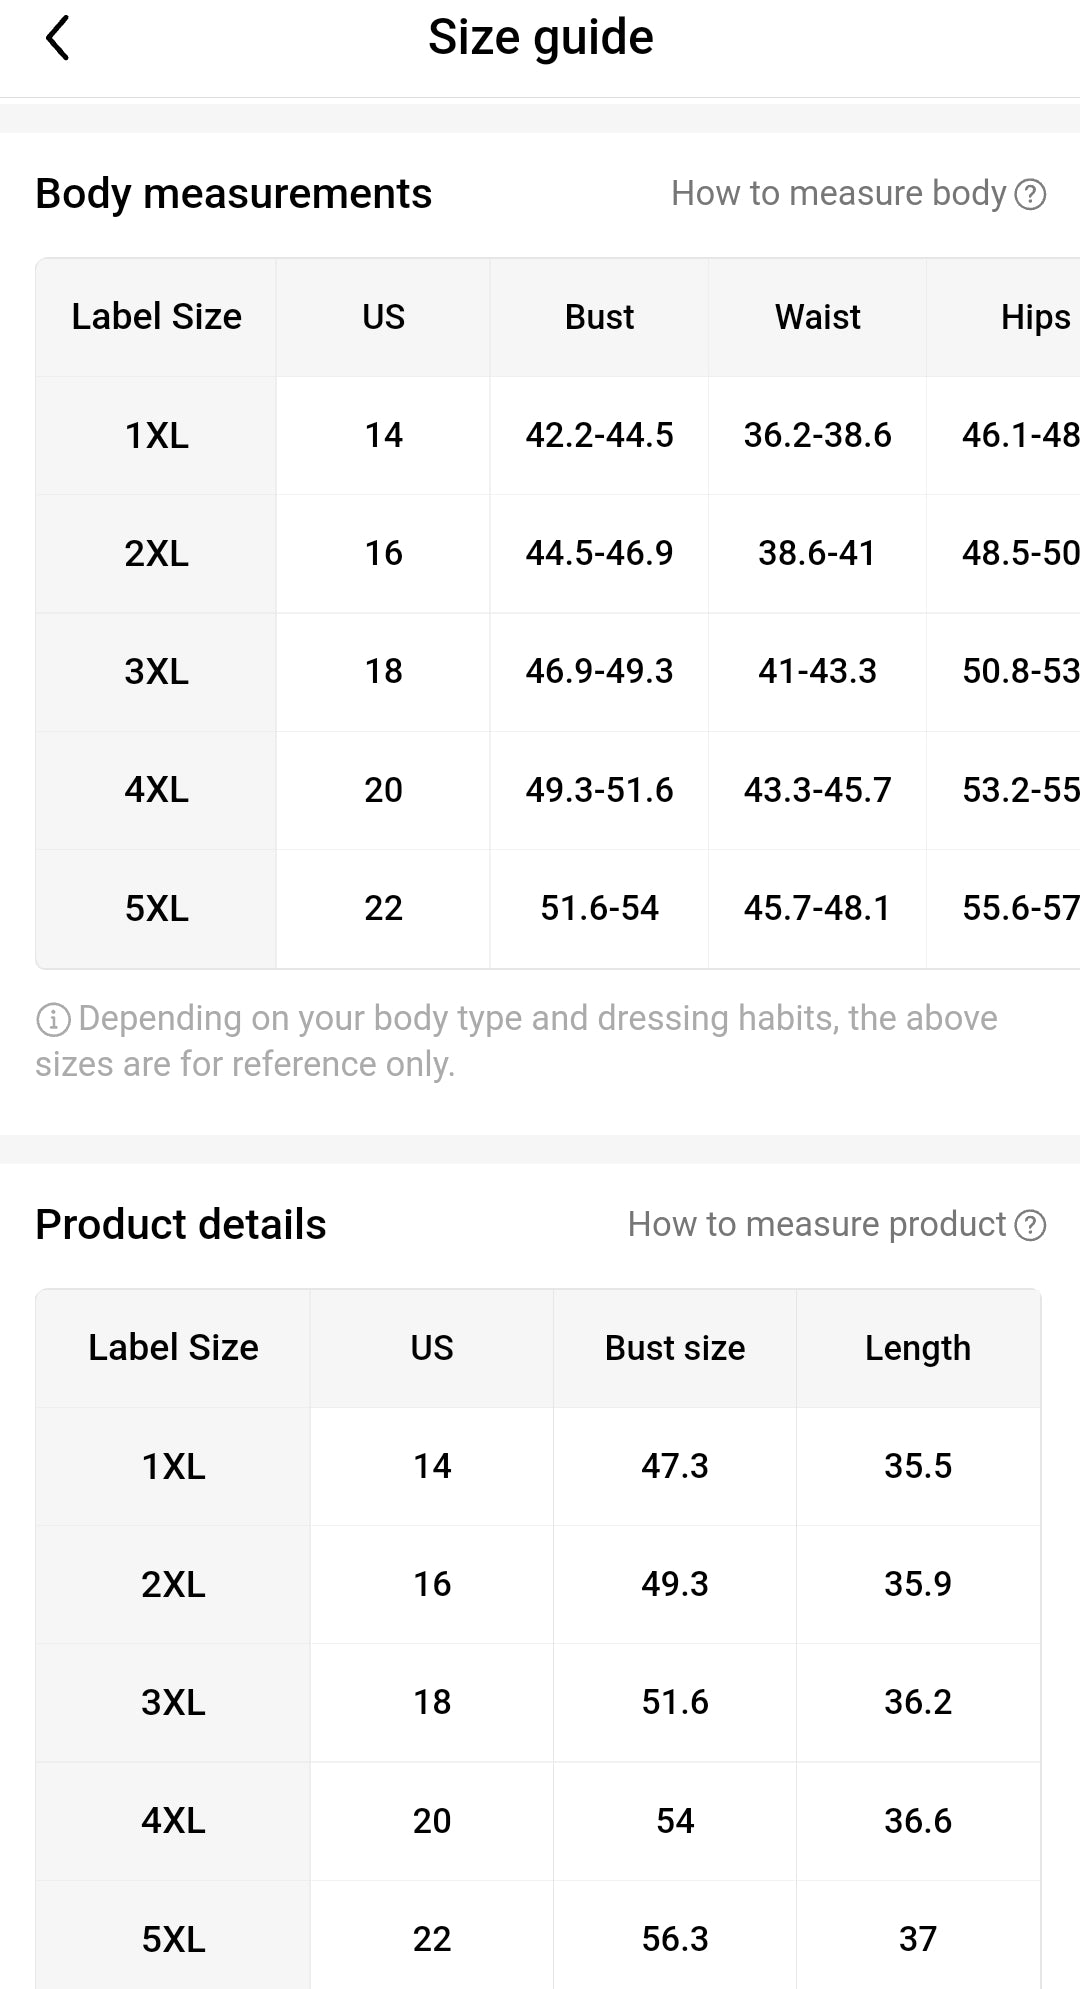Click the 5XL waist range 45.7-48.1
Screen dimensions: 1080x1989
click(817, 908)
